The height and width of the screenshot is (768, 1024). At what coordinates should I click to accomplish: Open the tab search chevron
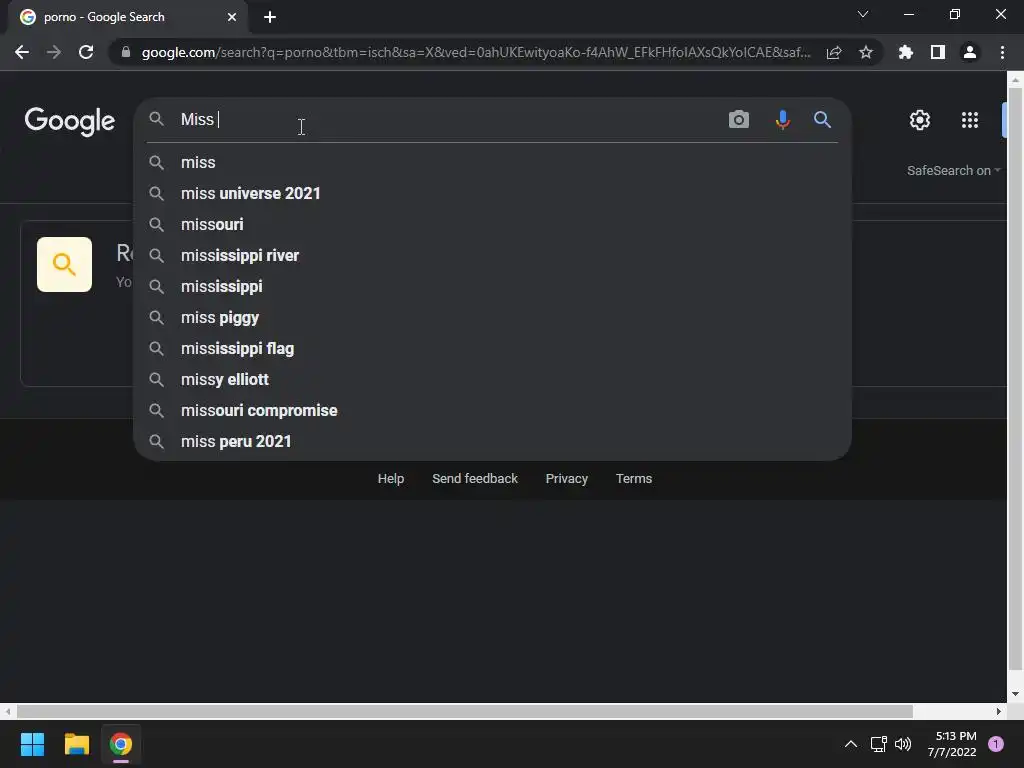863,14
